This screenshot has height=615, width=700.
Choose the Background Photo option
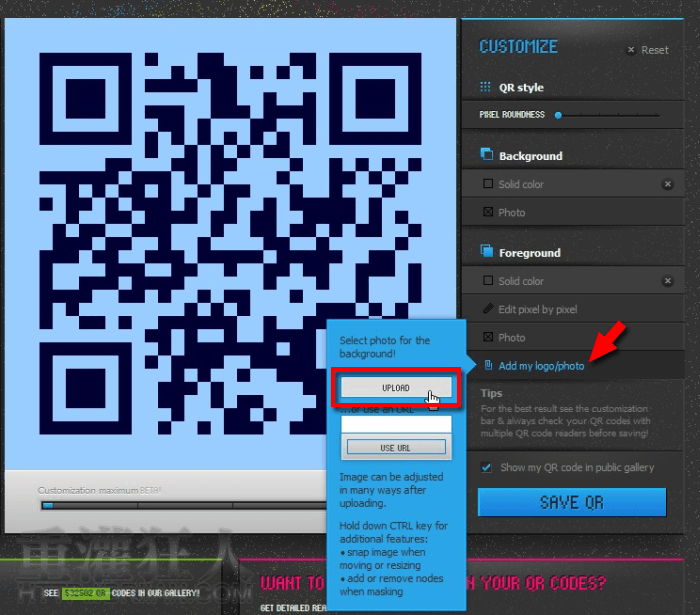[510, 212]
